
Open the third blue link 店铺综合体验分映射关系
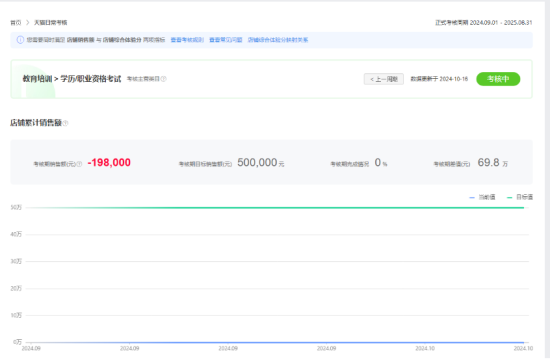tap(278, 40)
